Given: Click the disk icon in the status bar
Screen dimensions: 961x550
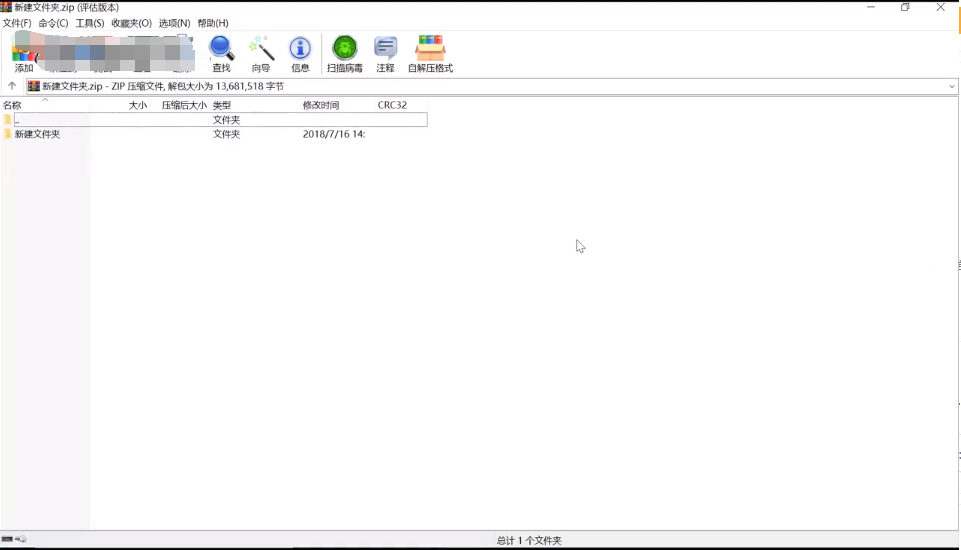Looking at the screenshot, I should click(7, 539).
